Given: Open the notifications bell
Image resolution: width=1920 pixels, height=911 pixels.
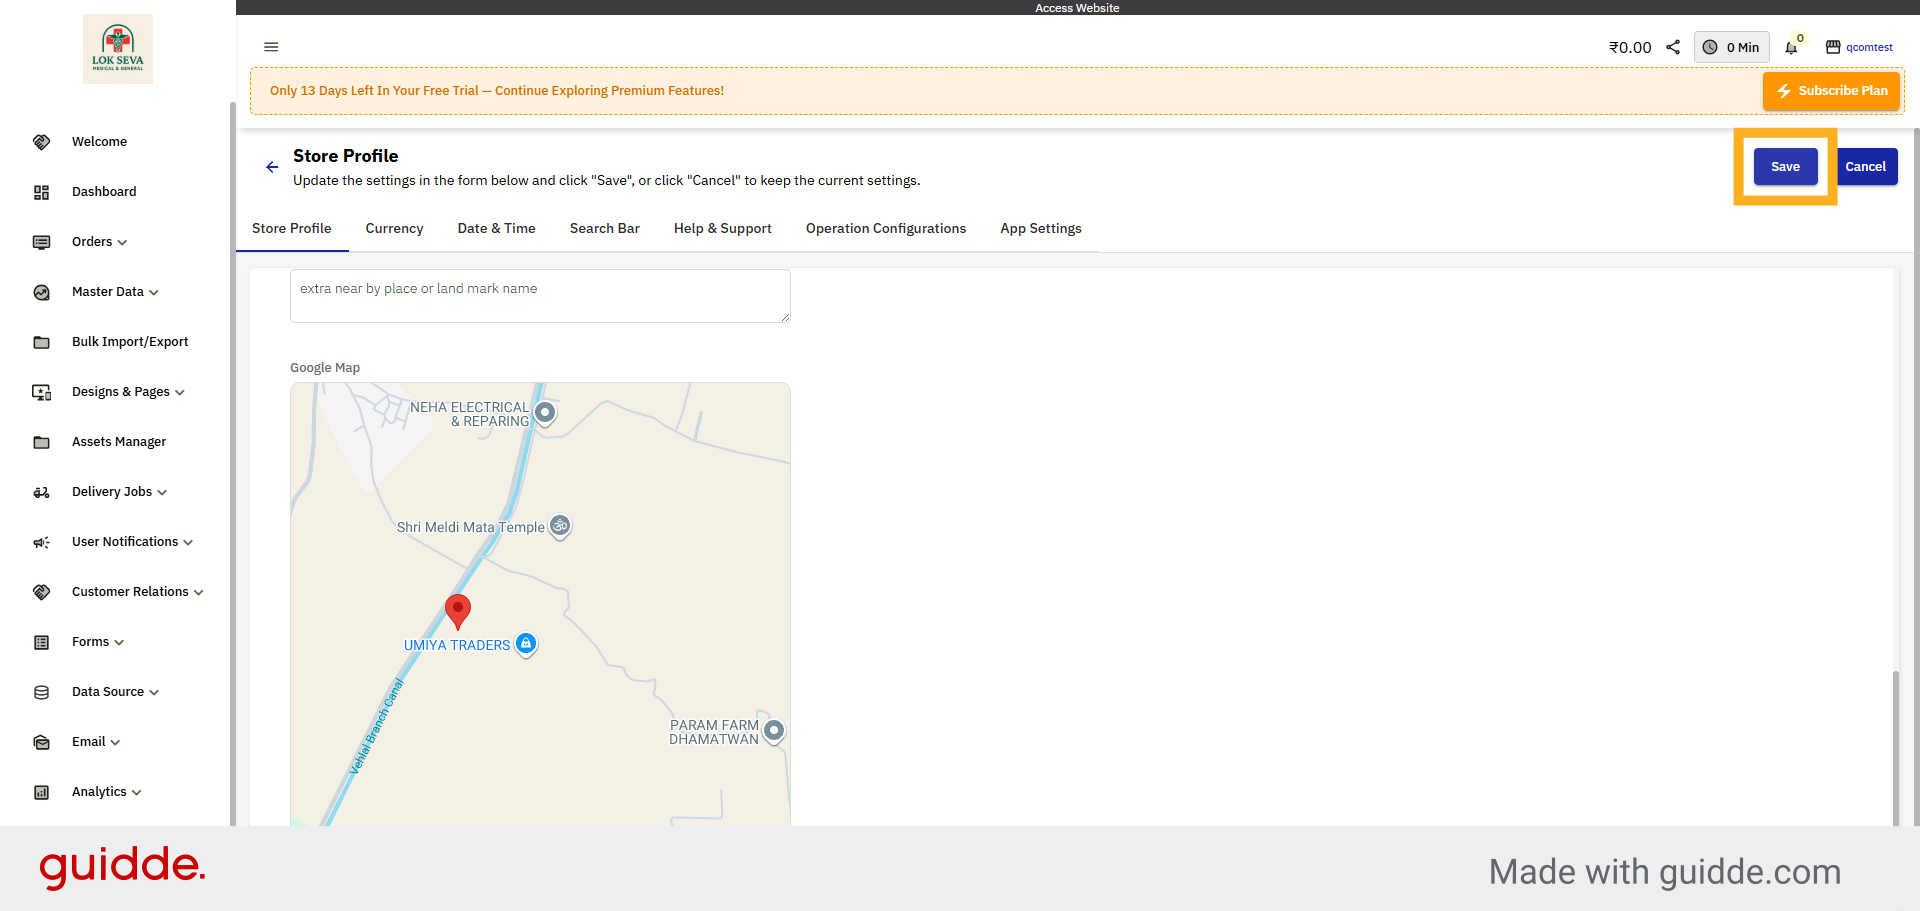Looking at the screenshot, I should pyautogui.click(x=1791, y=48).
